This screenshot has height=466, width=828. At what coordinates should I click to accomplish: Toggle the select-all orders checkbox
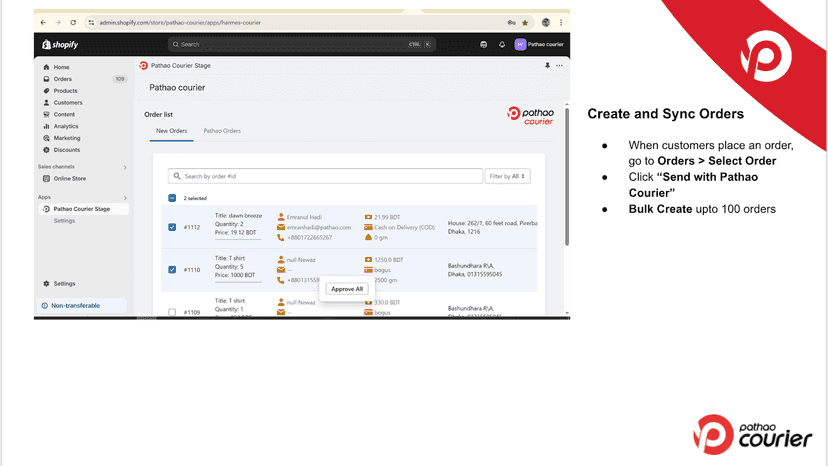[x=172, y=198]
